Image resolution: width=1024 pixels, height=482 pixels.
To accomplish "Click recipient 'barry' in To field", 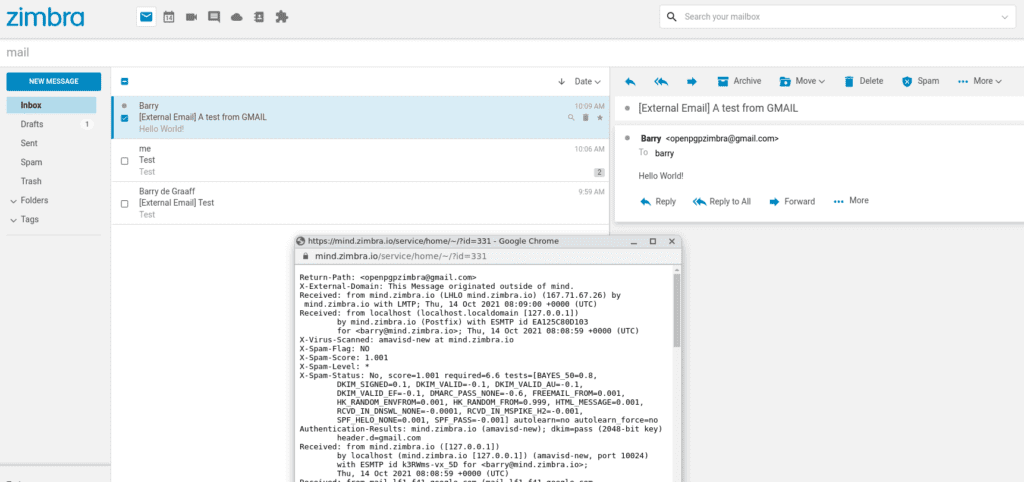I will 664,153.
